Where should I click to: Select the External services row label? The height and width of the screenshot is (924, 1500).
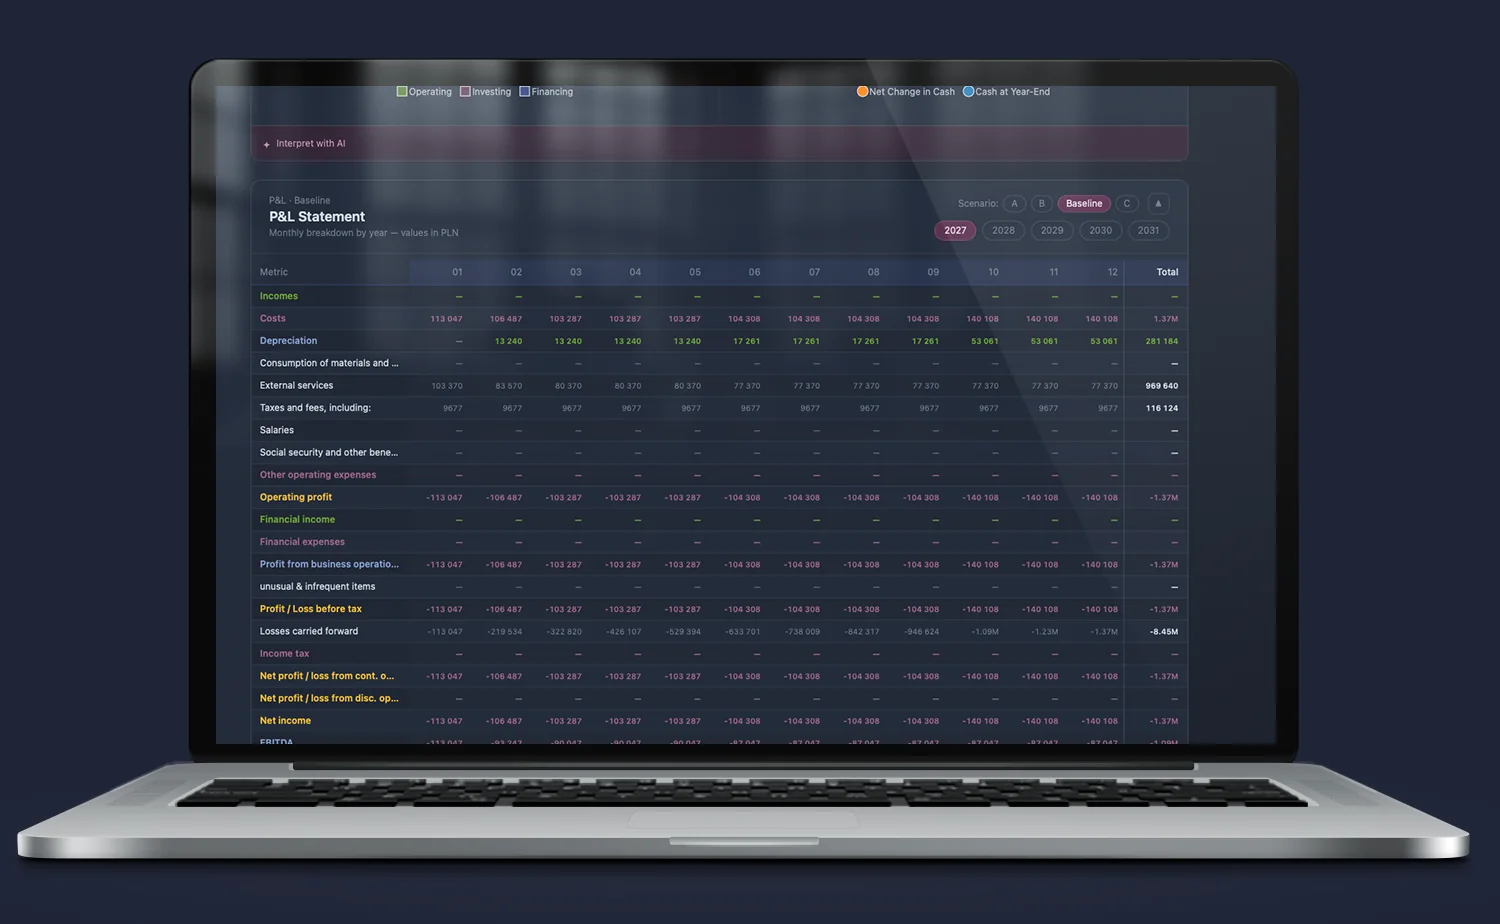coord(296,386)
